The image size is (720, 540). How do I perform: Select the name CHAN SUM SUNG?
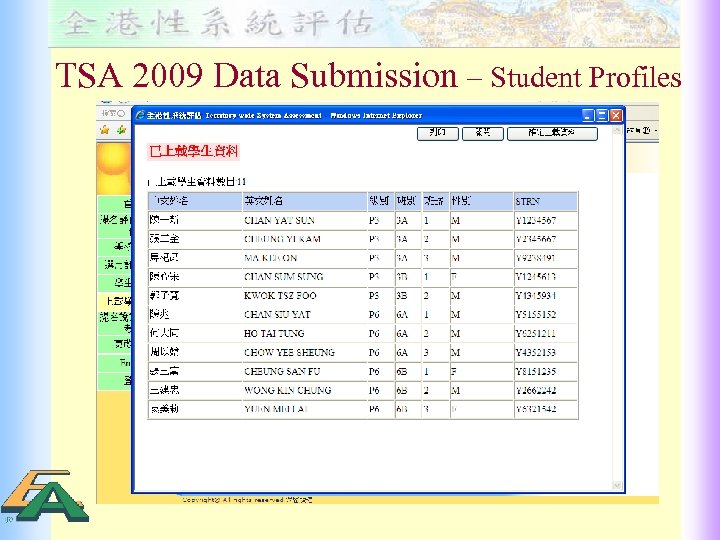[x=284, y=277]
